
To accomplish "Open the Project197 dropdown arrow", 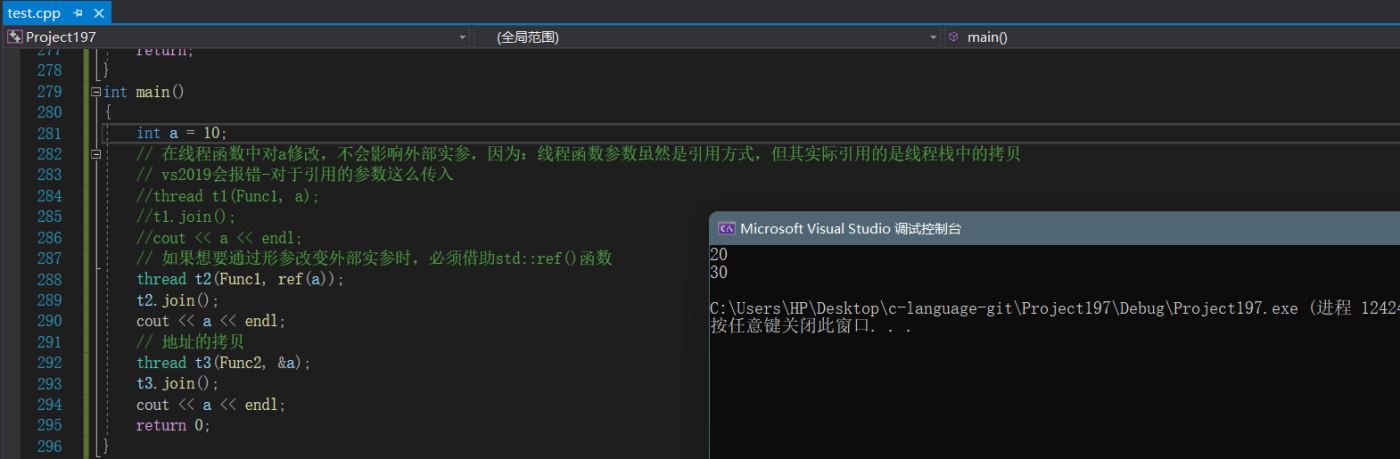I will coord(462,37).
